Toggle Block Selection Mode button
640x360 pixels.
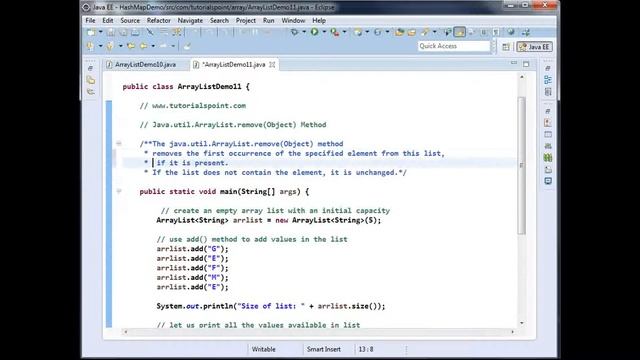pyautogui.click(x=484, y=32)
